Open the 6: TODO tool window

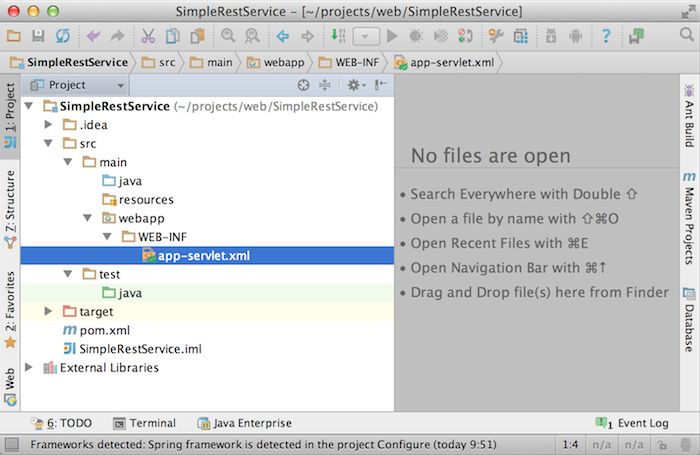pos(61,423)
